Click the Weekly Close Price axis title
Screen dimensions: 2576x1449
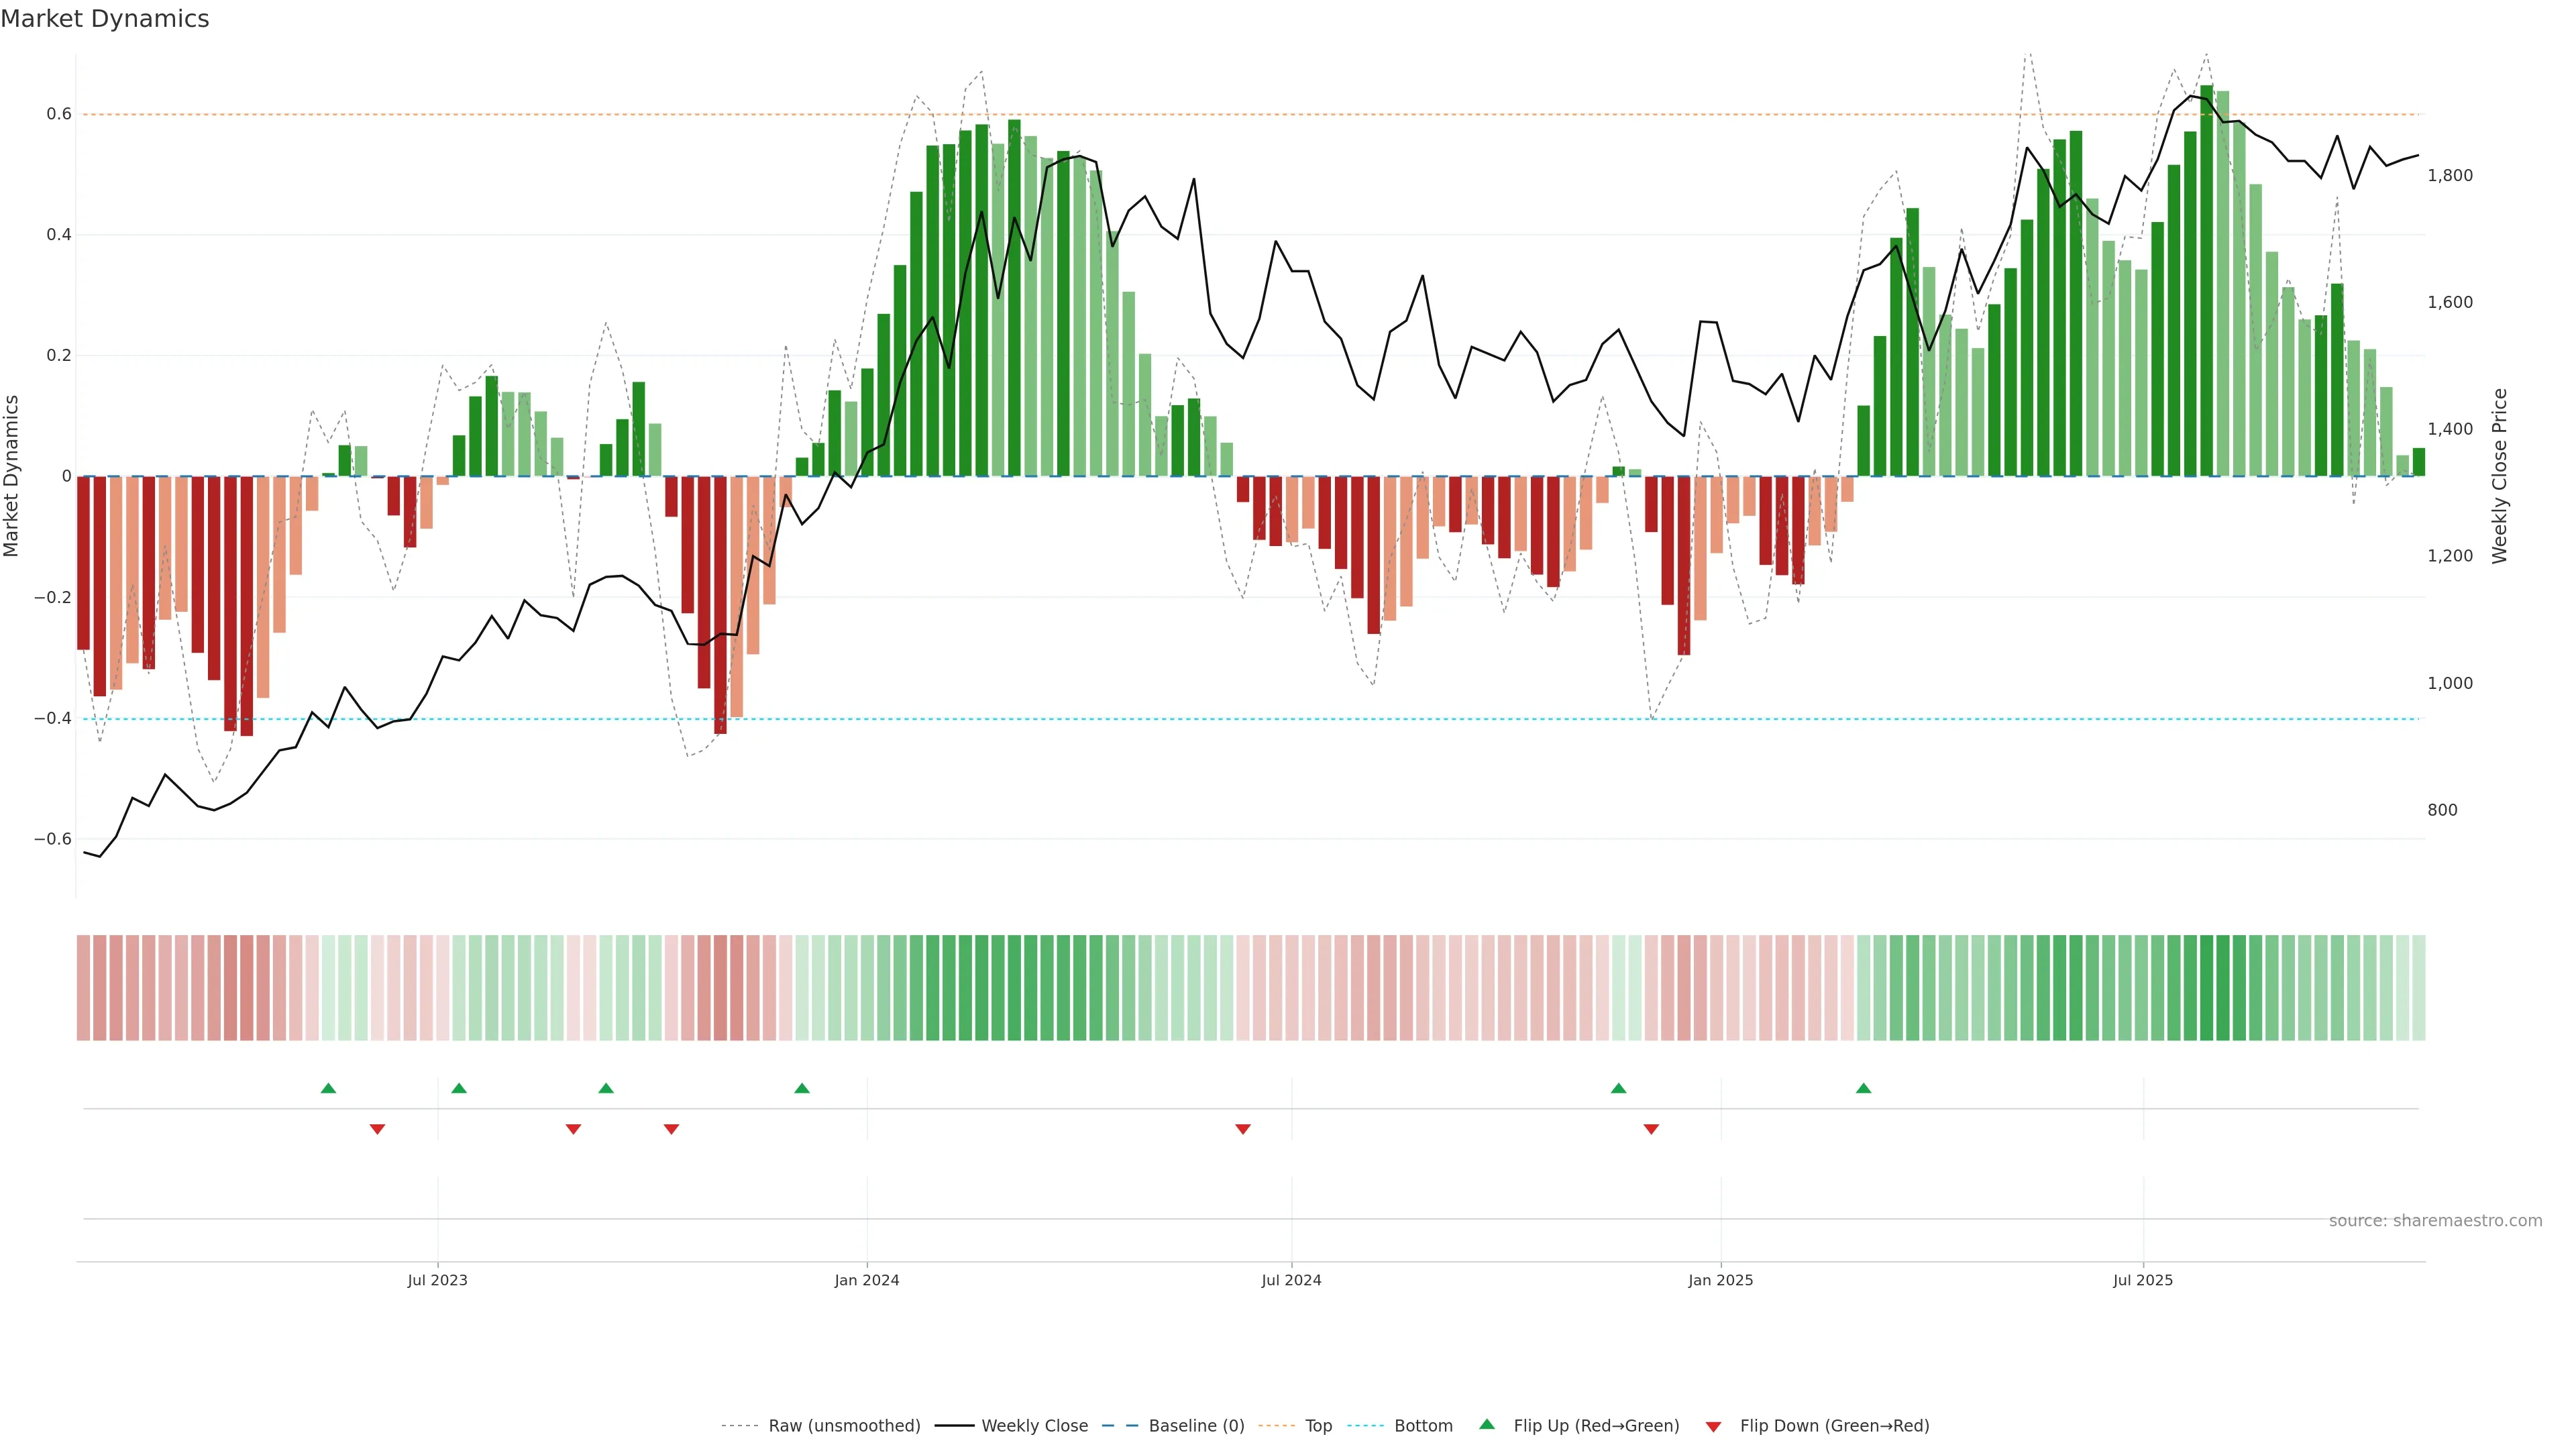2499,476
